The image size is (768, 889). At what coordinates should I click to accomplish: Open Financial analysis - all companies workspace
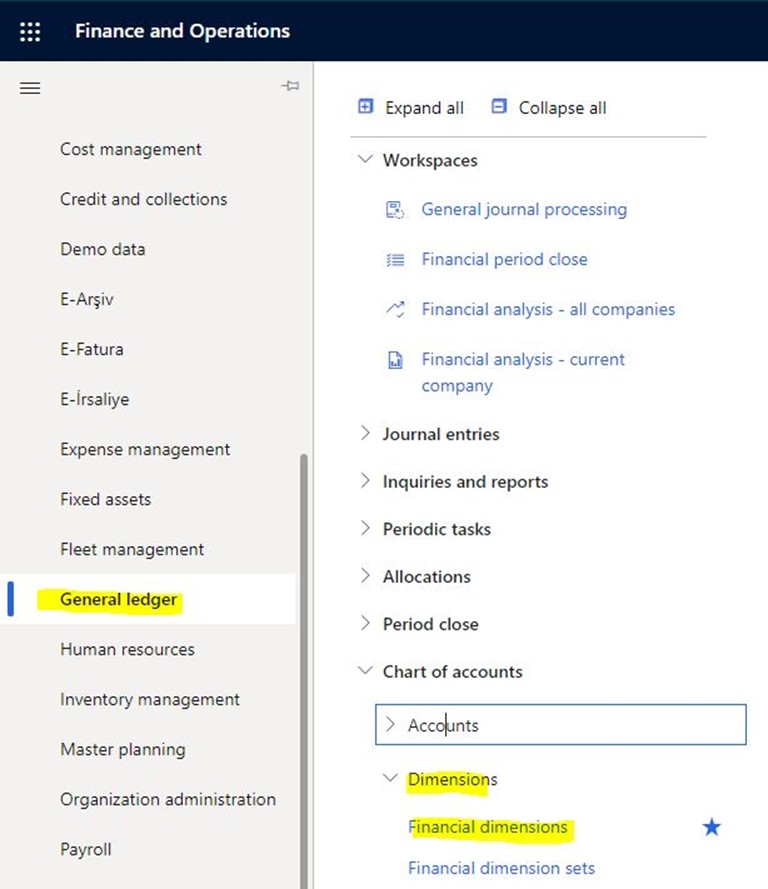pos(547,309)
